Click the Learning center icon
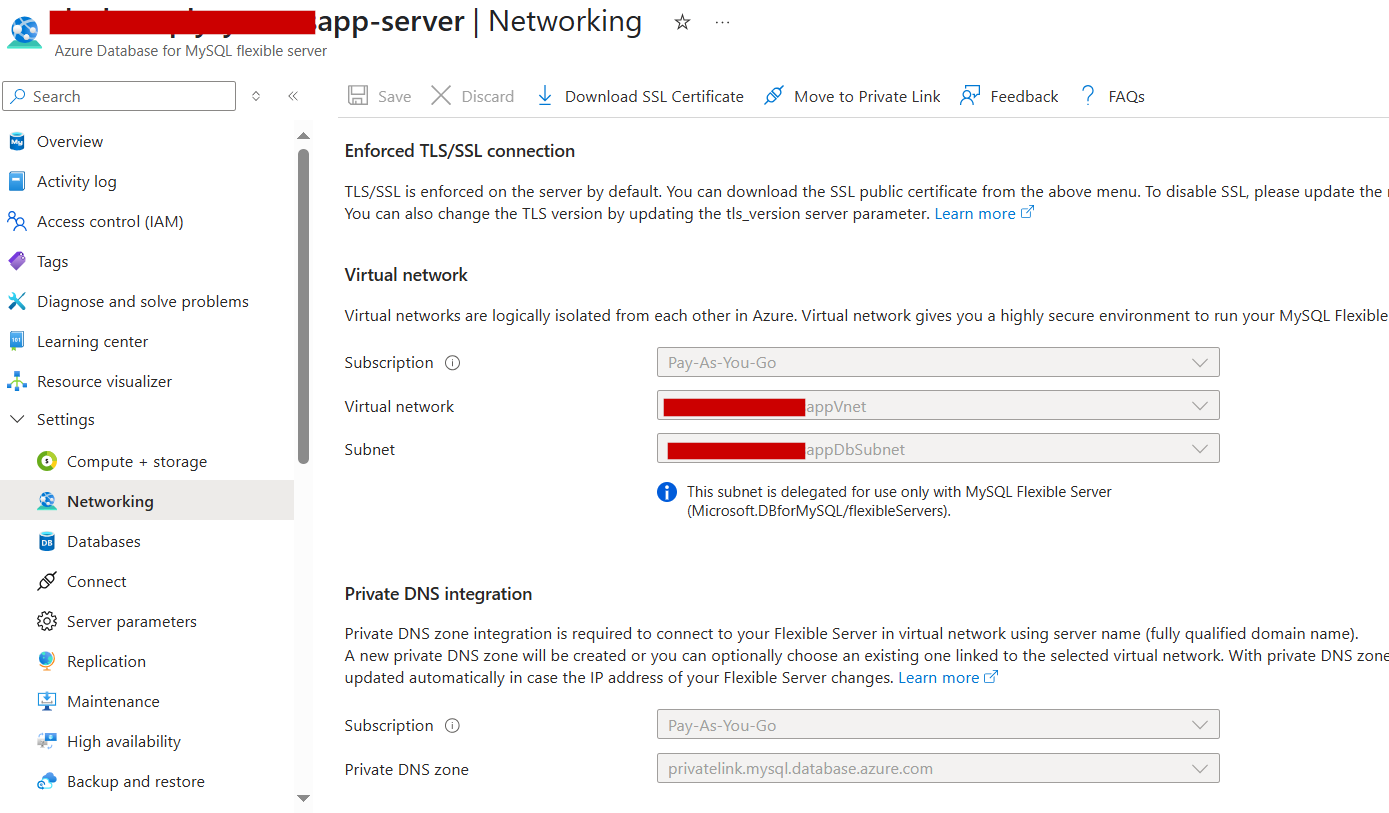Screen dimensions: 1389x813 (x=17, y=342)
